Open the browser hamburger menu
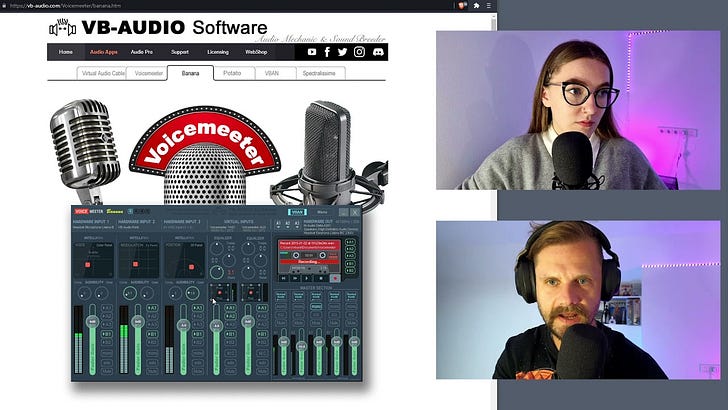 tap(488, 6)
